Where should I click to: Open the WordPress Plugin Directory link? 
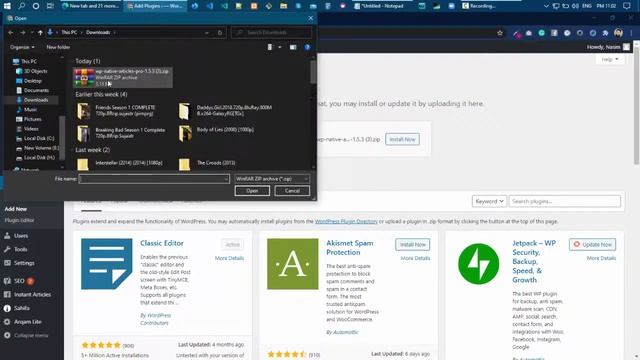346,221
